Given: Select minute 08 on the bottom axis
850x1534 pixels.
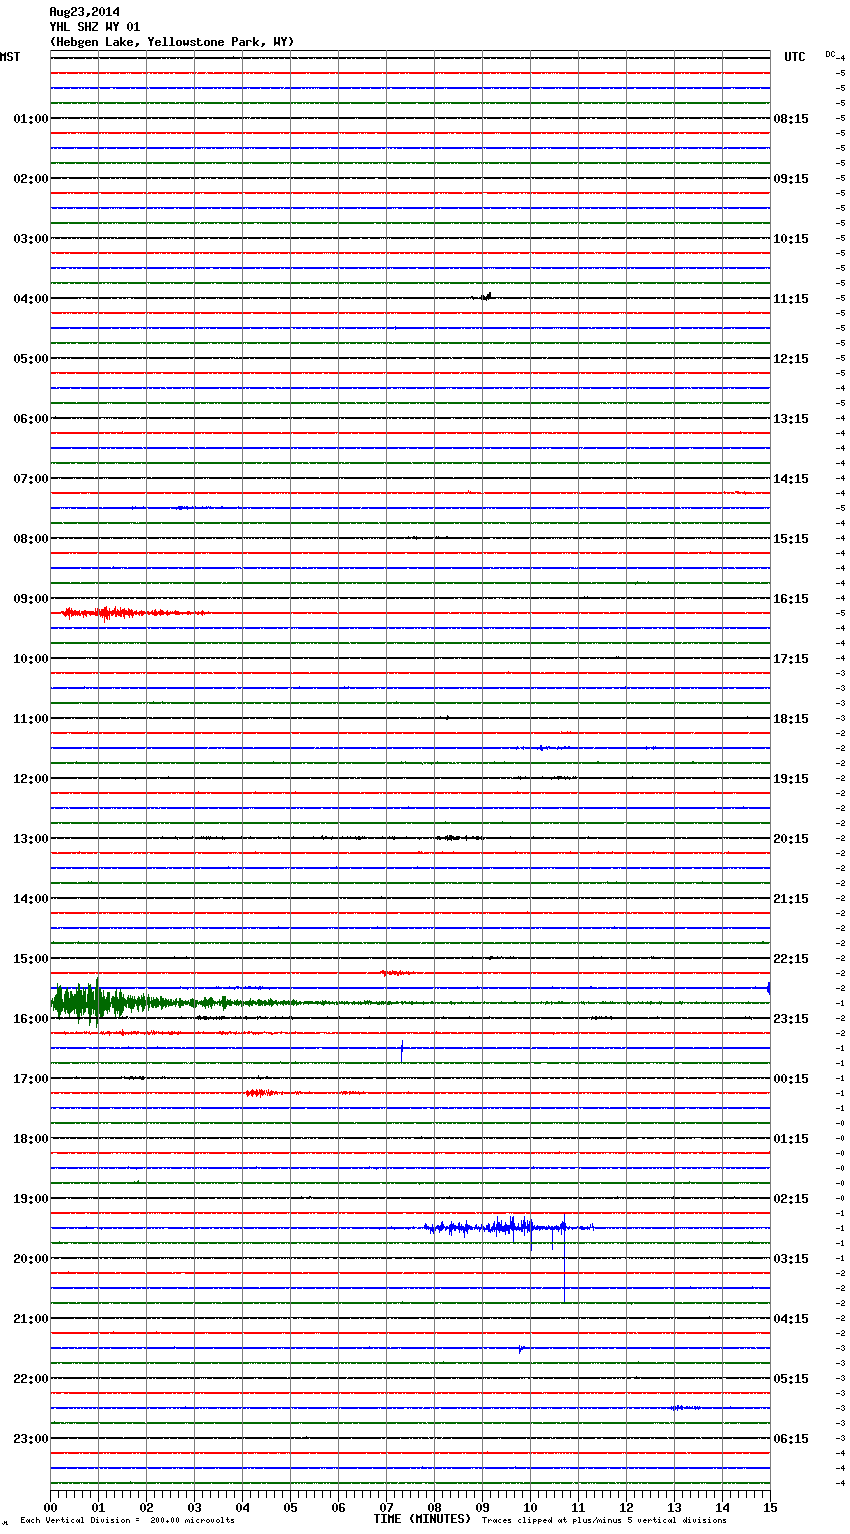Looking at the screenshot, I should pos(434,1506).
